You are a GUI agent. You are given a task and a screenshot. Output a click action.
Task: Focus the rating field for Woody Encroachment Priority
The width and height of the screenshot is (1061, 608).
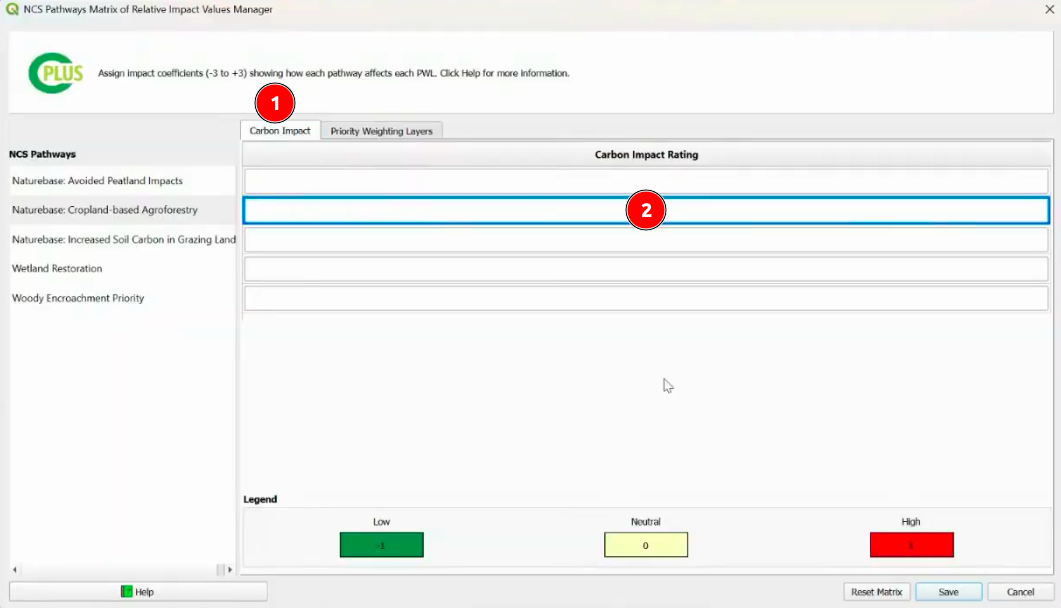pyautogui.click(x=645, y=299)
